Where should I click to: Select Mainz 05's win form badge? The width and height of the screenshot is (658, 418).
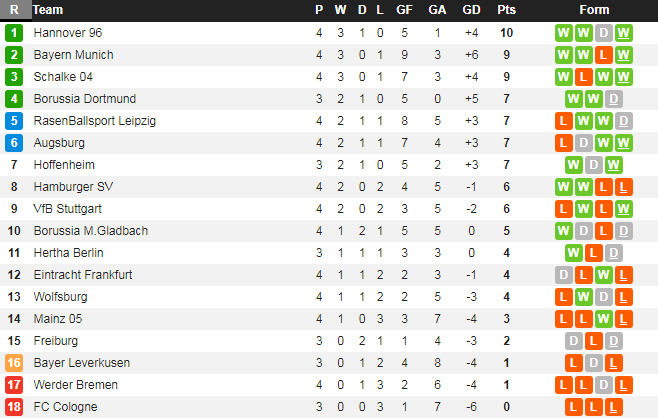pyautogui.click(x=604, y=319)
